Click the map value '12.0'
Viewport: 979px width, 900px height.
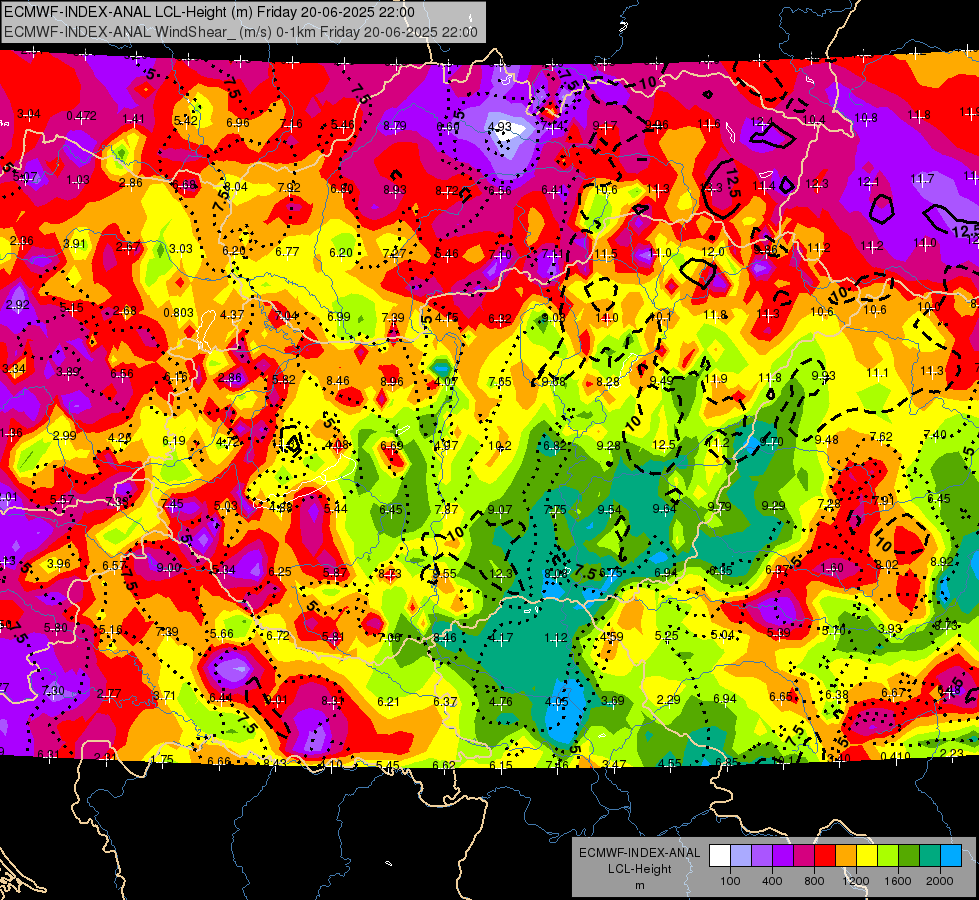coord(713,251)
